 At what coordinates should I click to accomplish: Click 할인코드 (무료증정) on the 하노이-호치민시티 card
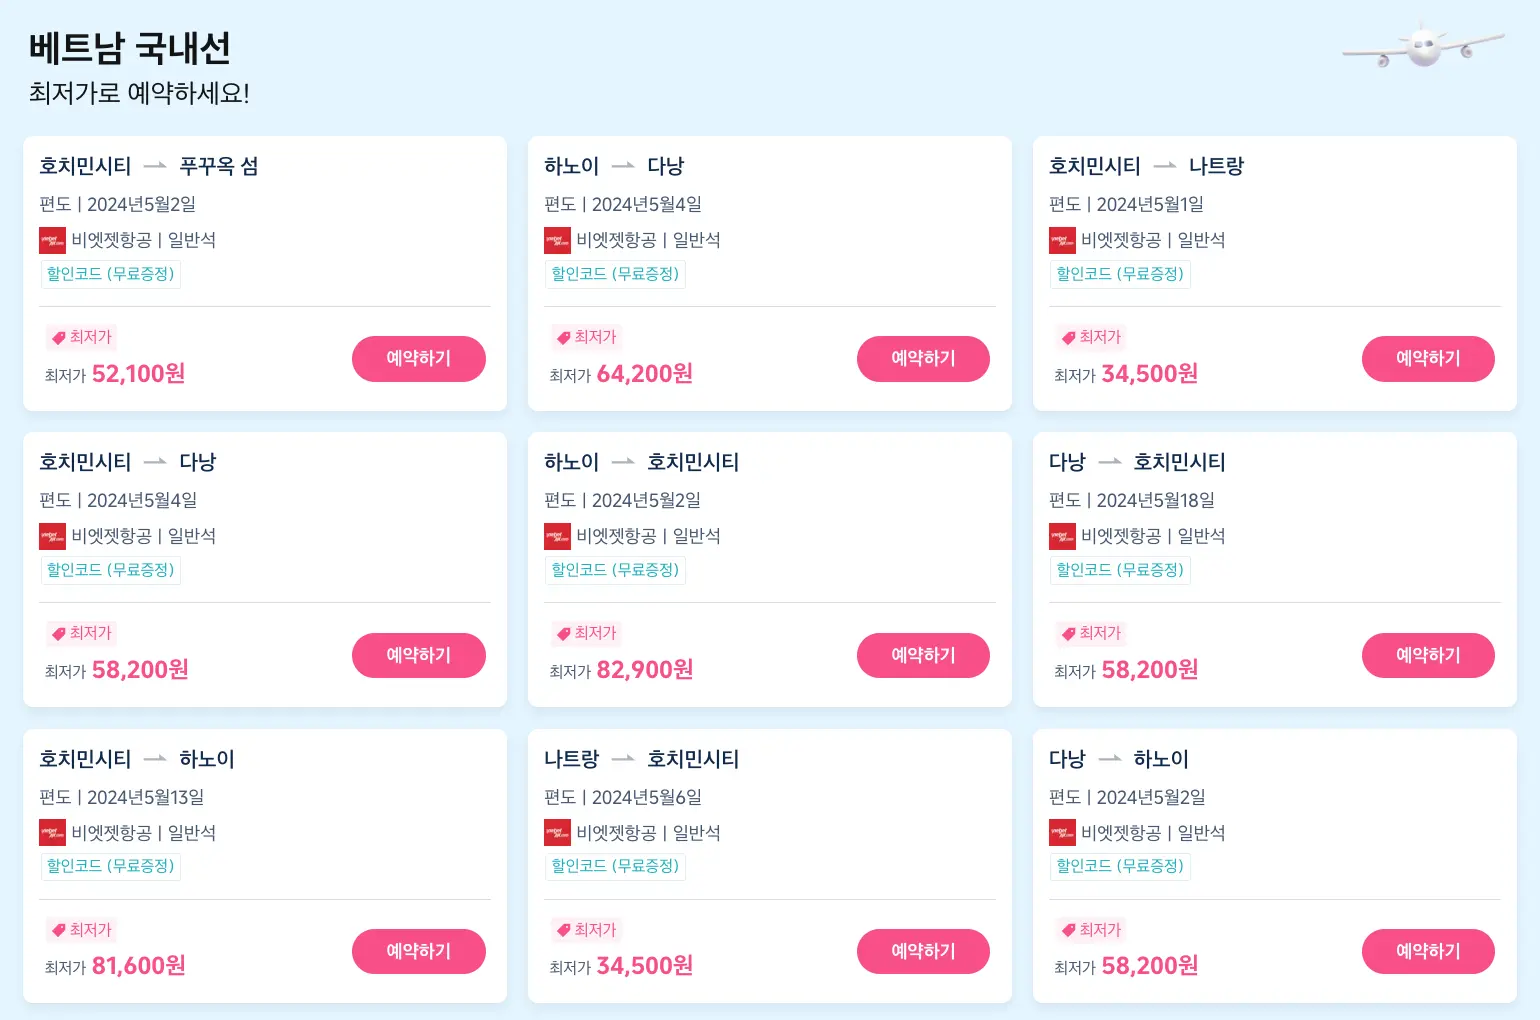615,570
